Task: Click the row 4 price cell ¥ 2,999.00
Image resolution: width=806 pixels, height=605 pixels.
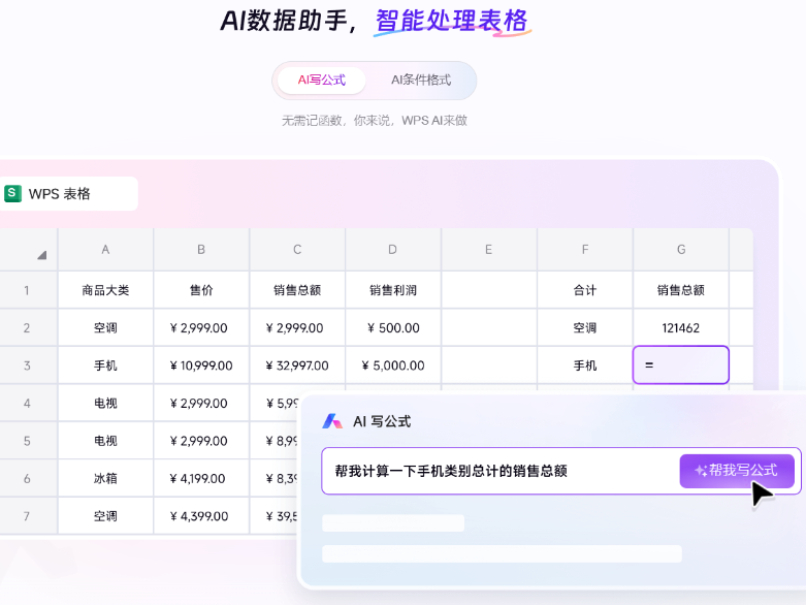Action: (x=202, y=403)
